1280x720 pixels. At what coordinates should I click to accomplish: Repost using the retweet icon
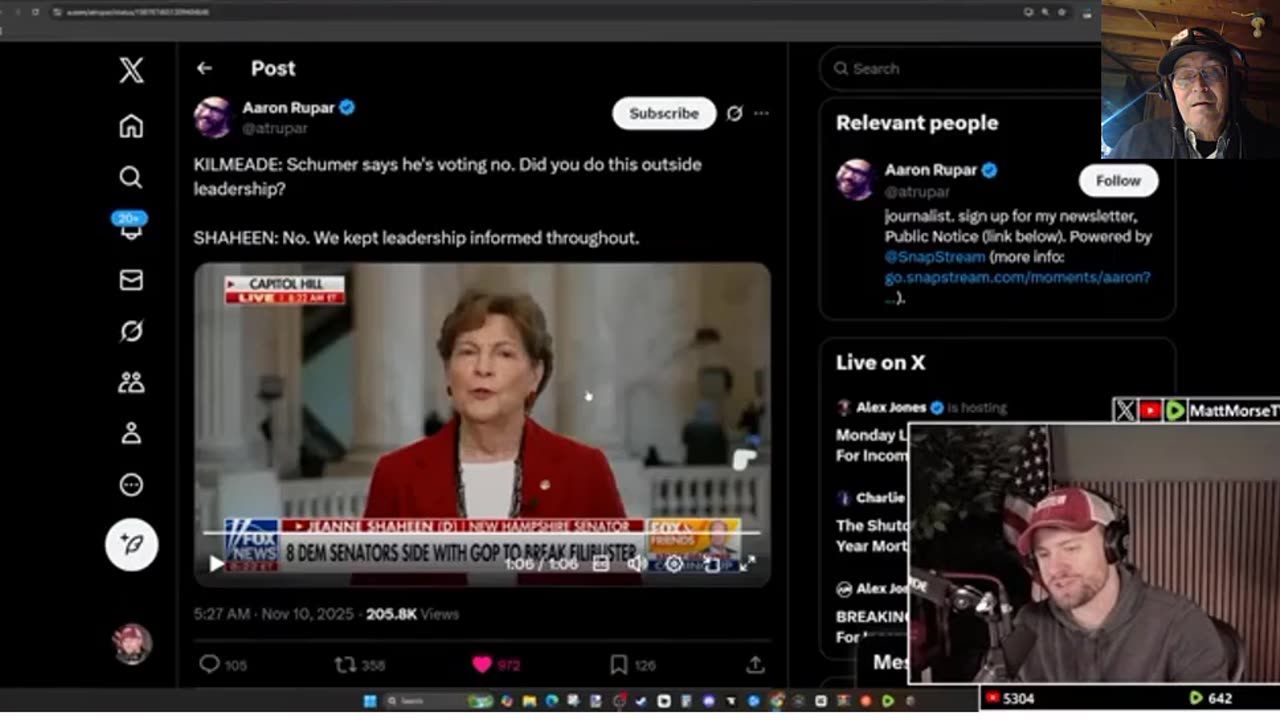(344, 664)
